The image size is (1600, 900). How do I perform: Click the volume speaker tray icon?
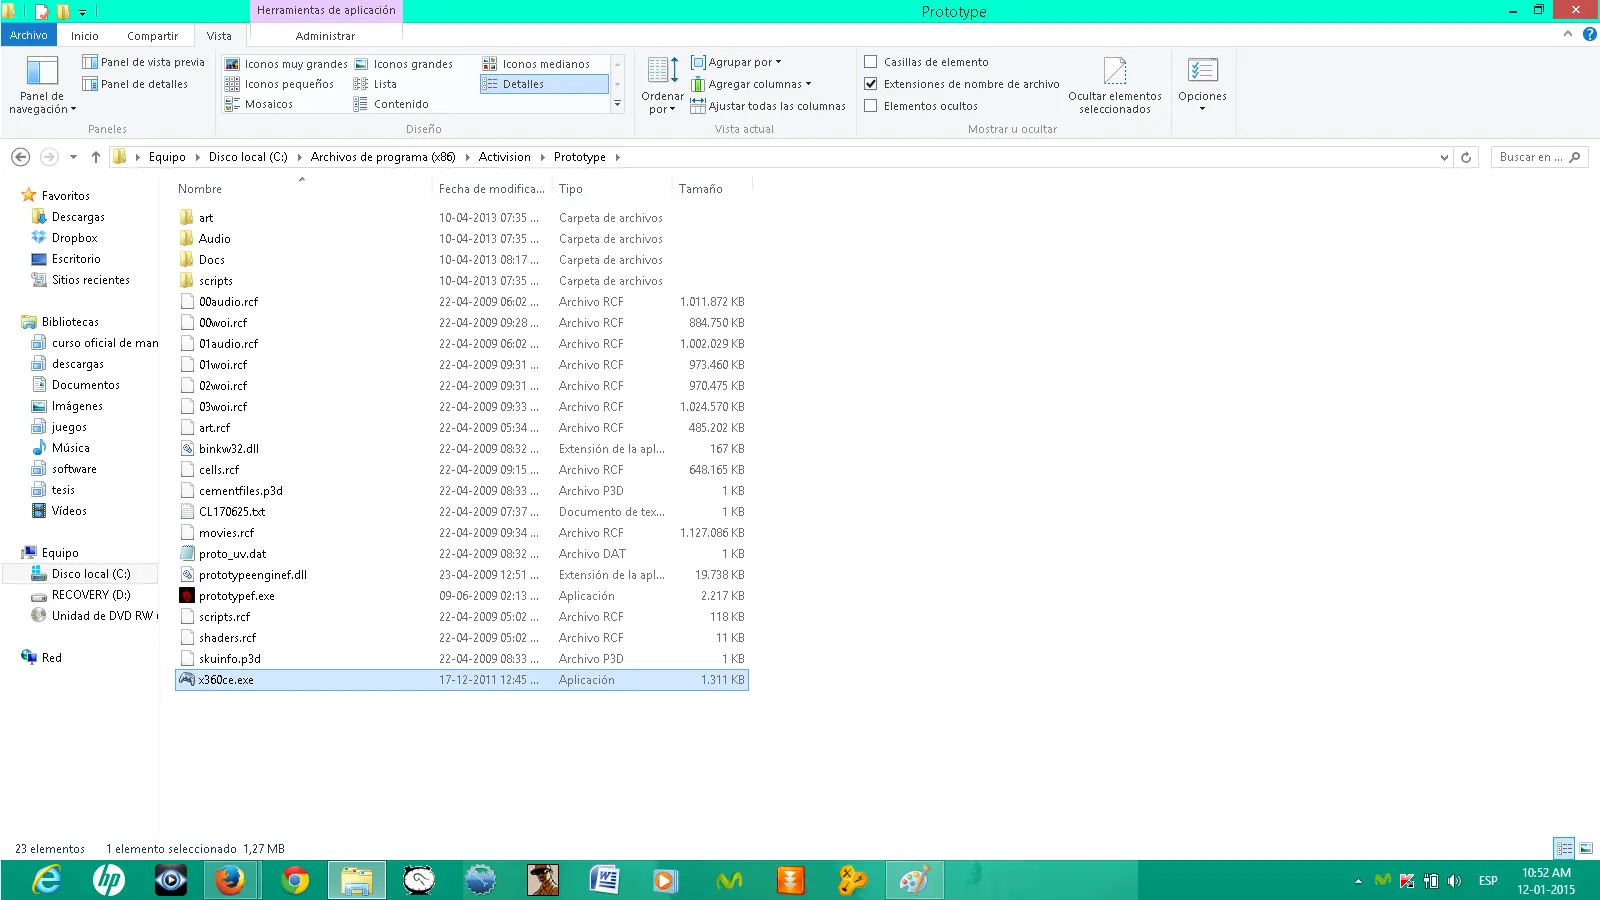coord(1454,881)
